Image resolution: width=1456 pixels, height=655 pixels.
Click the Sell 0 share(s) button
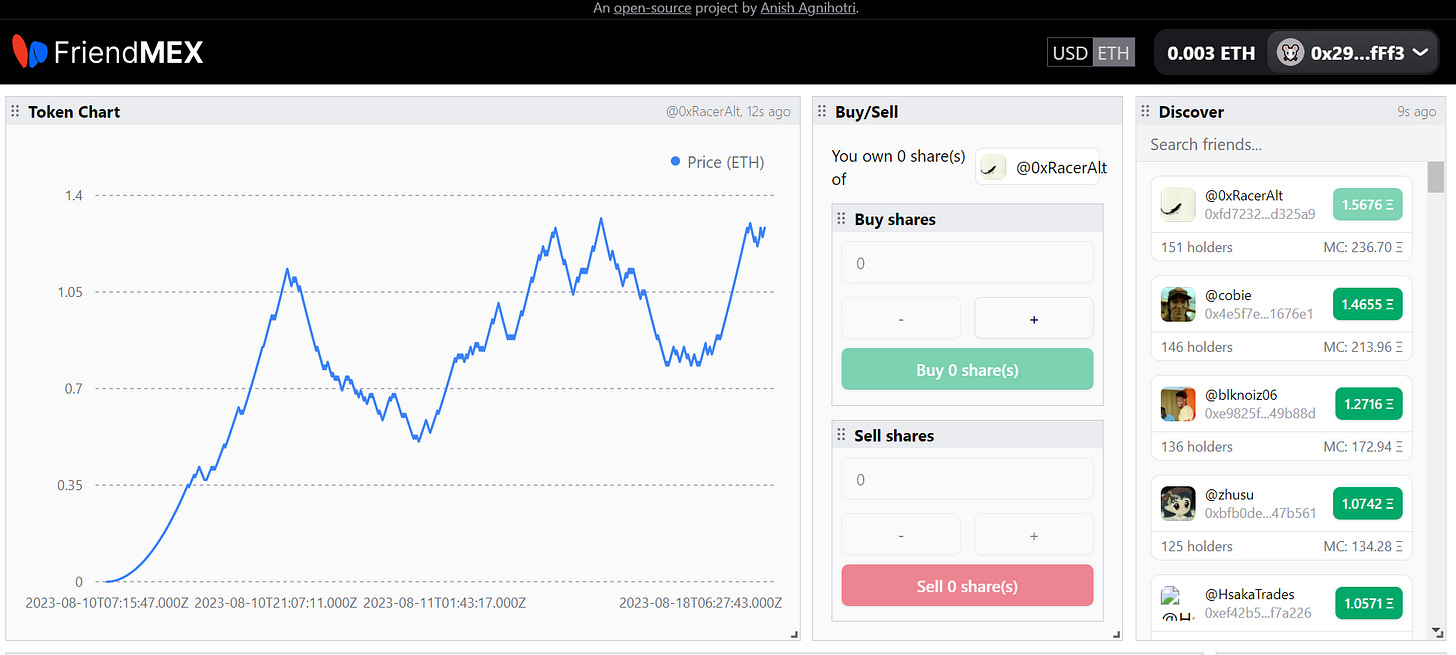click(967, 585)
